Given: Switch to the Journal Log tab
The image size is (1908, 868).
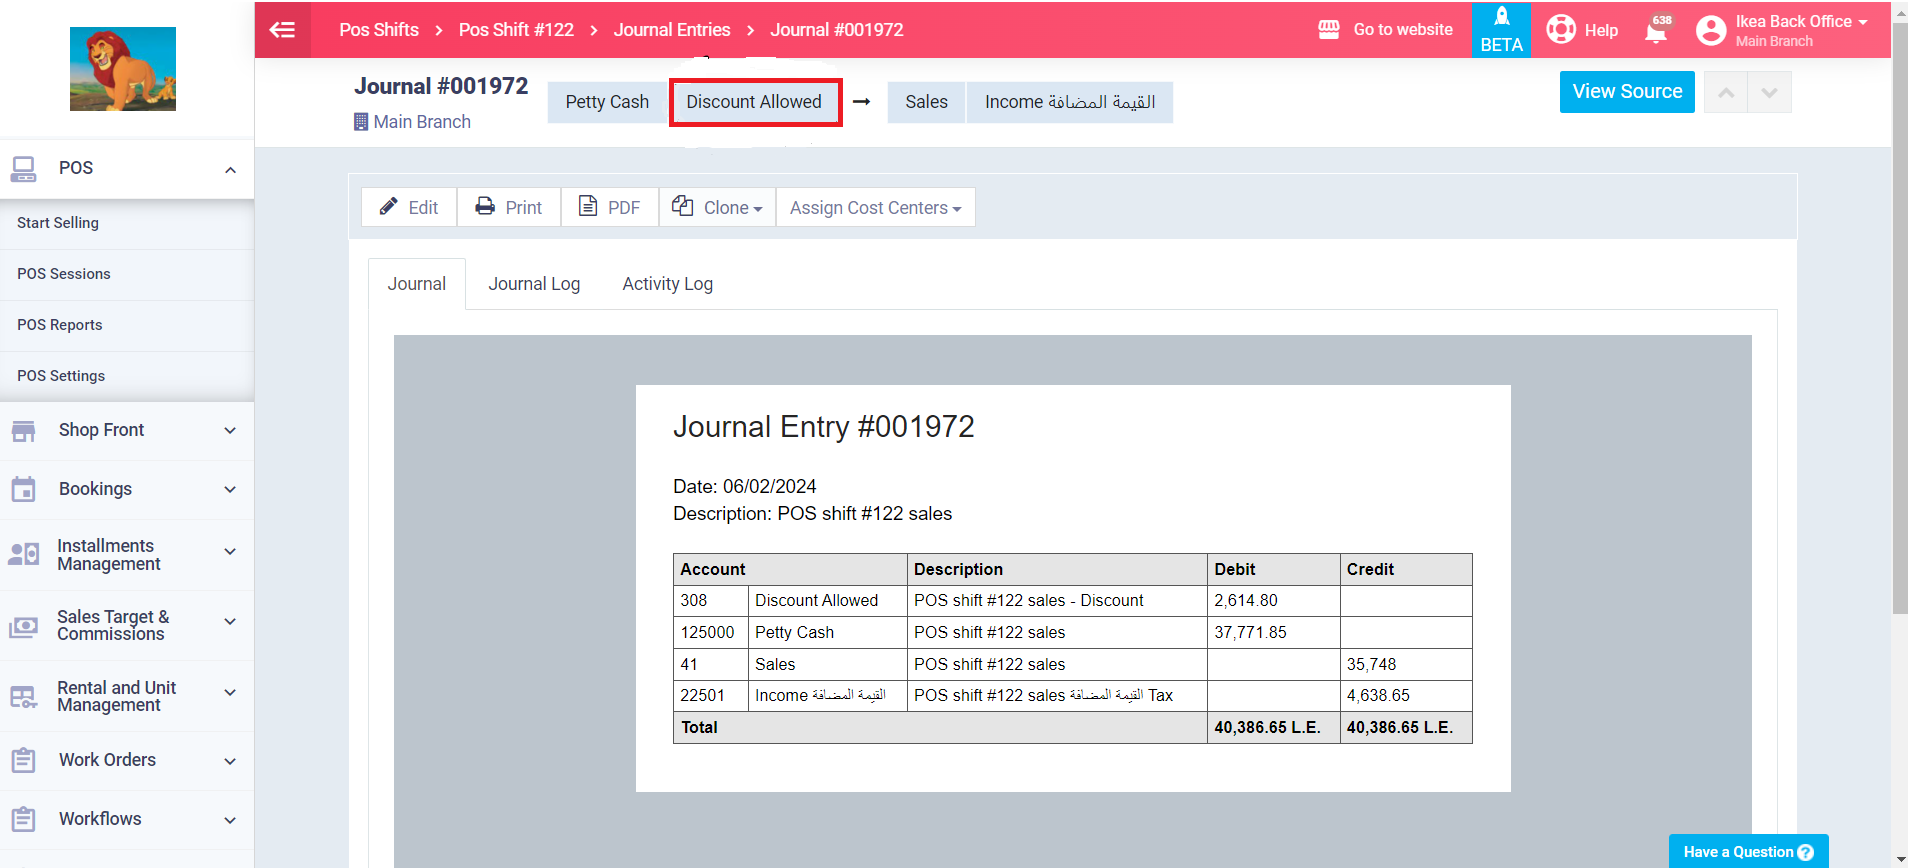Looking at the screenshot, I should pyautogui.click(x=534, y=284).
